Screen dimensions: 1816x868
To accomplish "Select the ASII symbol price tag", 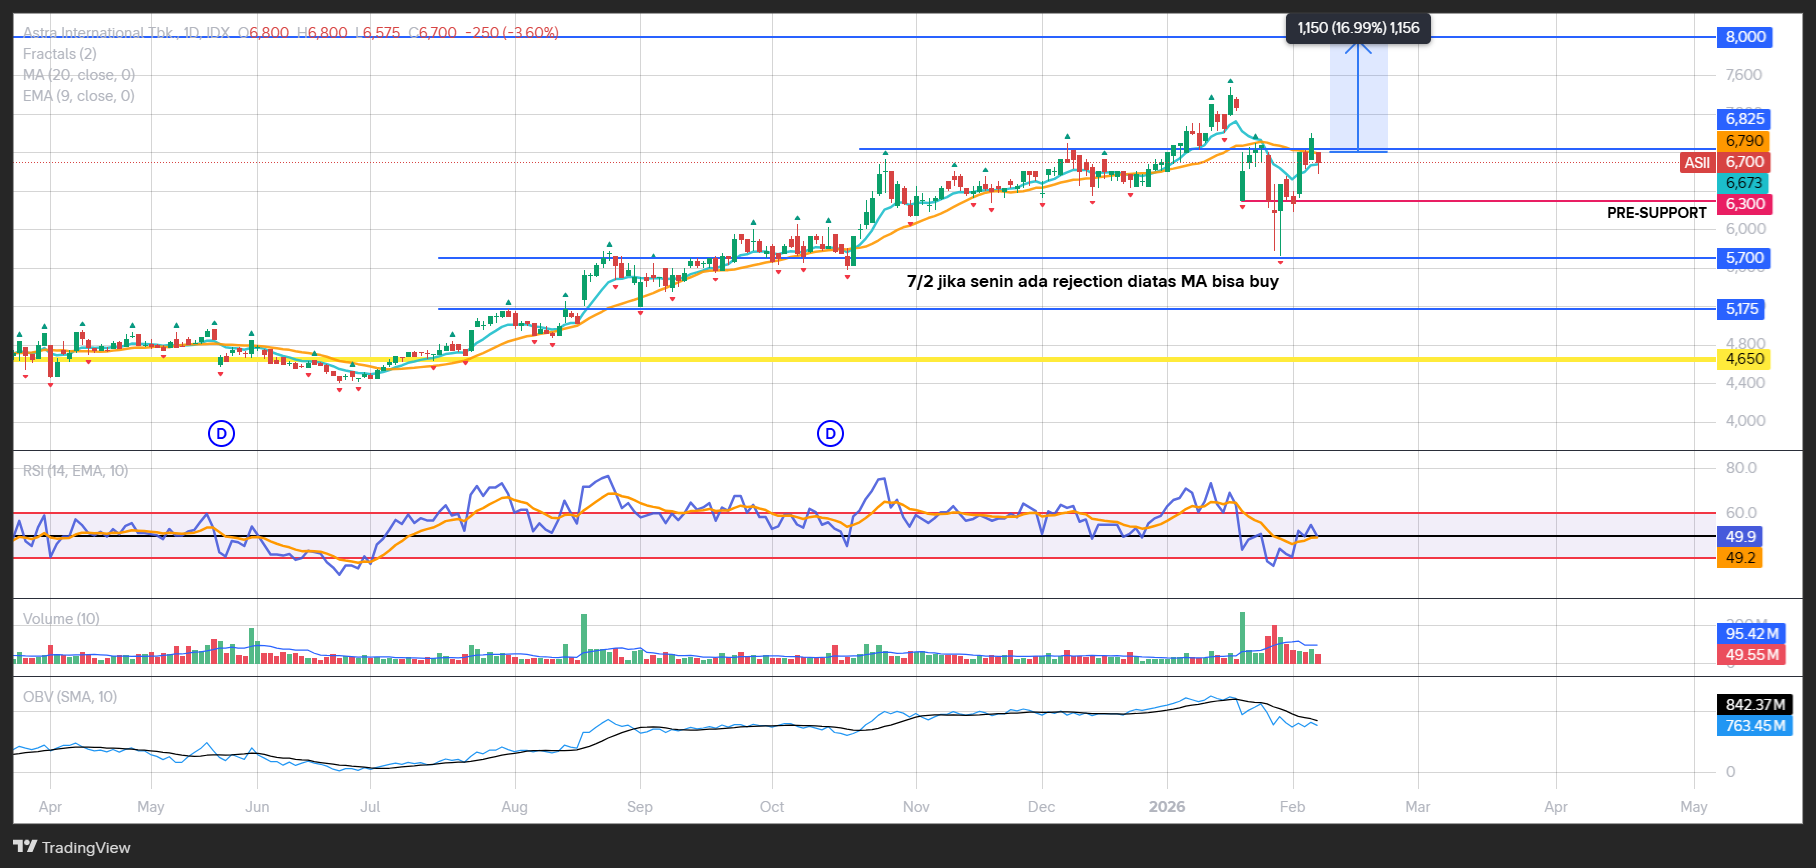I will pyautogui.click(x=1696, y=162).
